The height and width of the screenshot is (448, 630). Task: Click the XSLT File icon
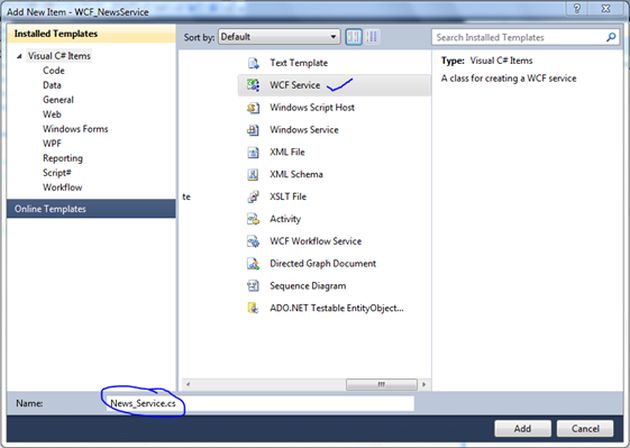[253, 197]
